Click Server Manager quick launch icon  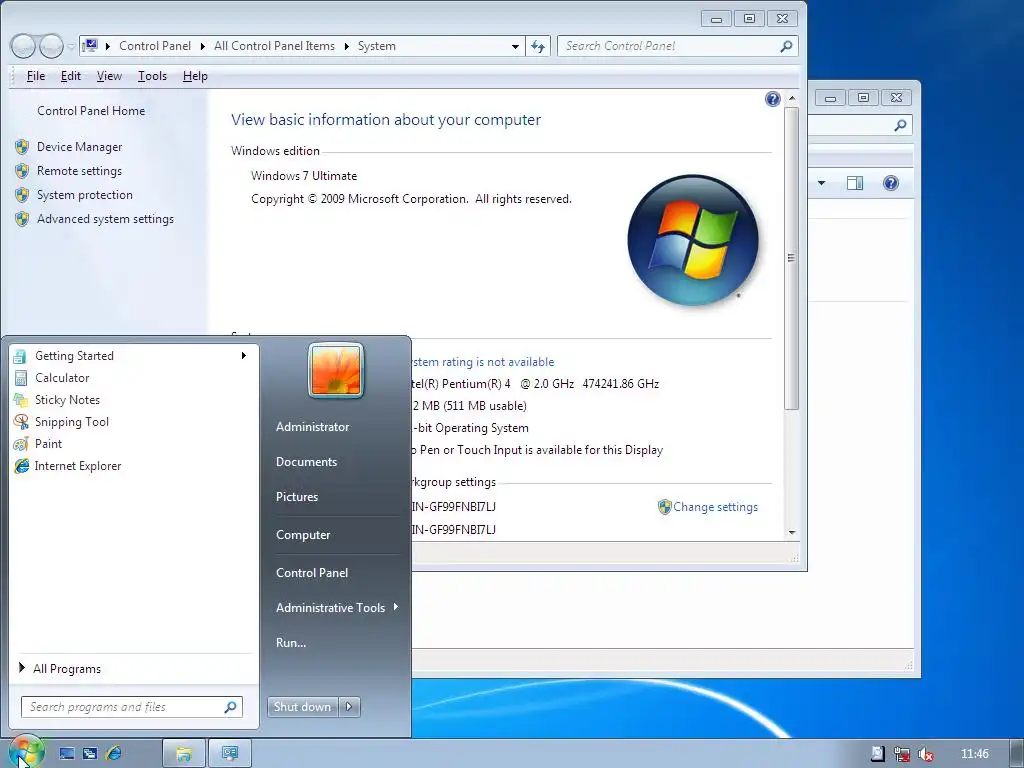(67, 754)
